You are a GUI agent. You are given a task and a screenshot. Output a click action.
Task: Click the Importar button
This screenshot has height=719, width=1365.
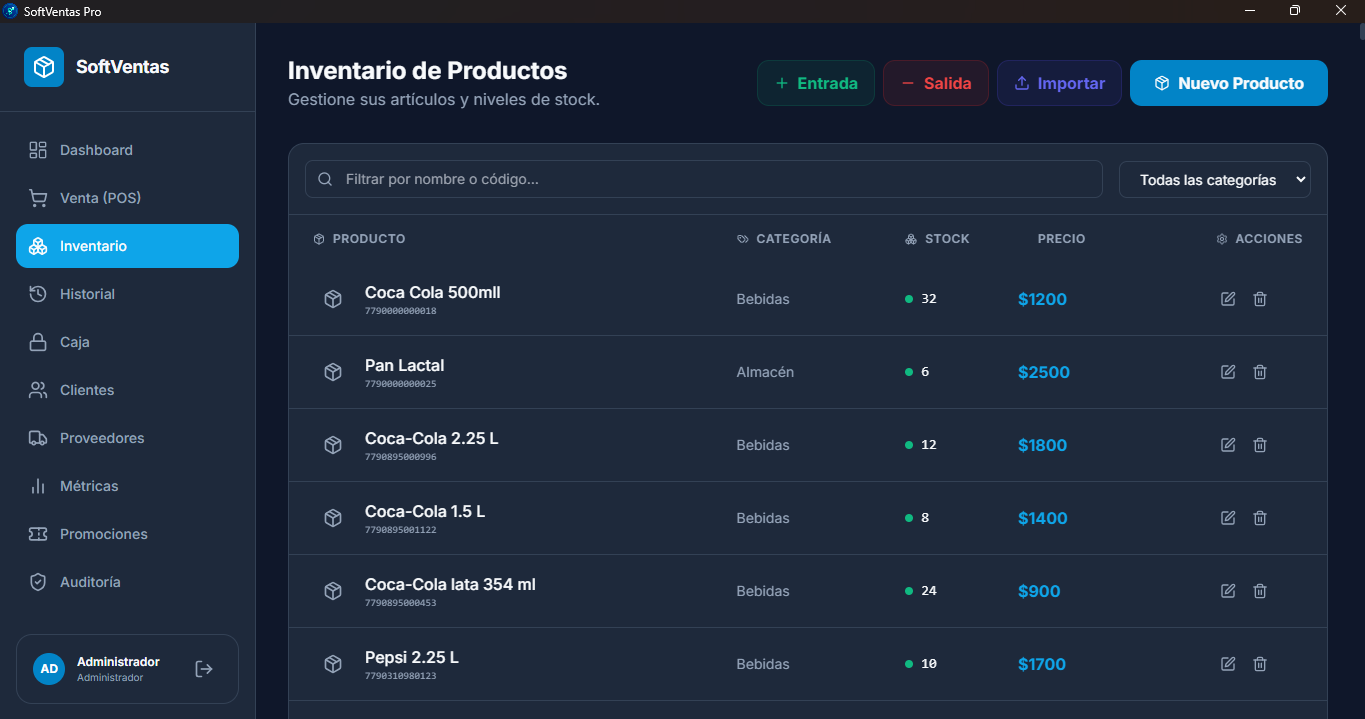[x=1059, y=82]
